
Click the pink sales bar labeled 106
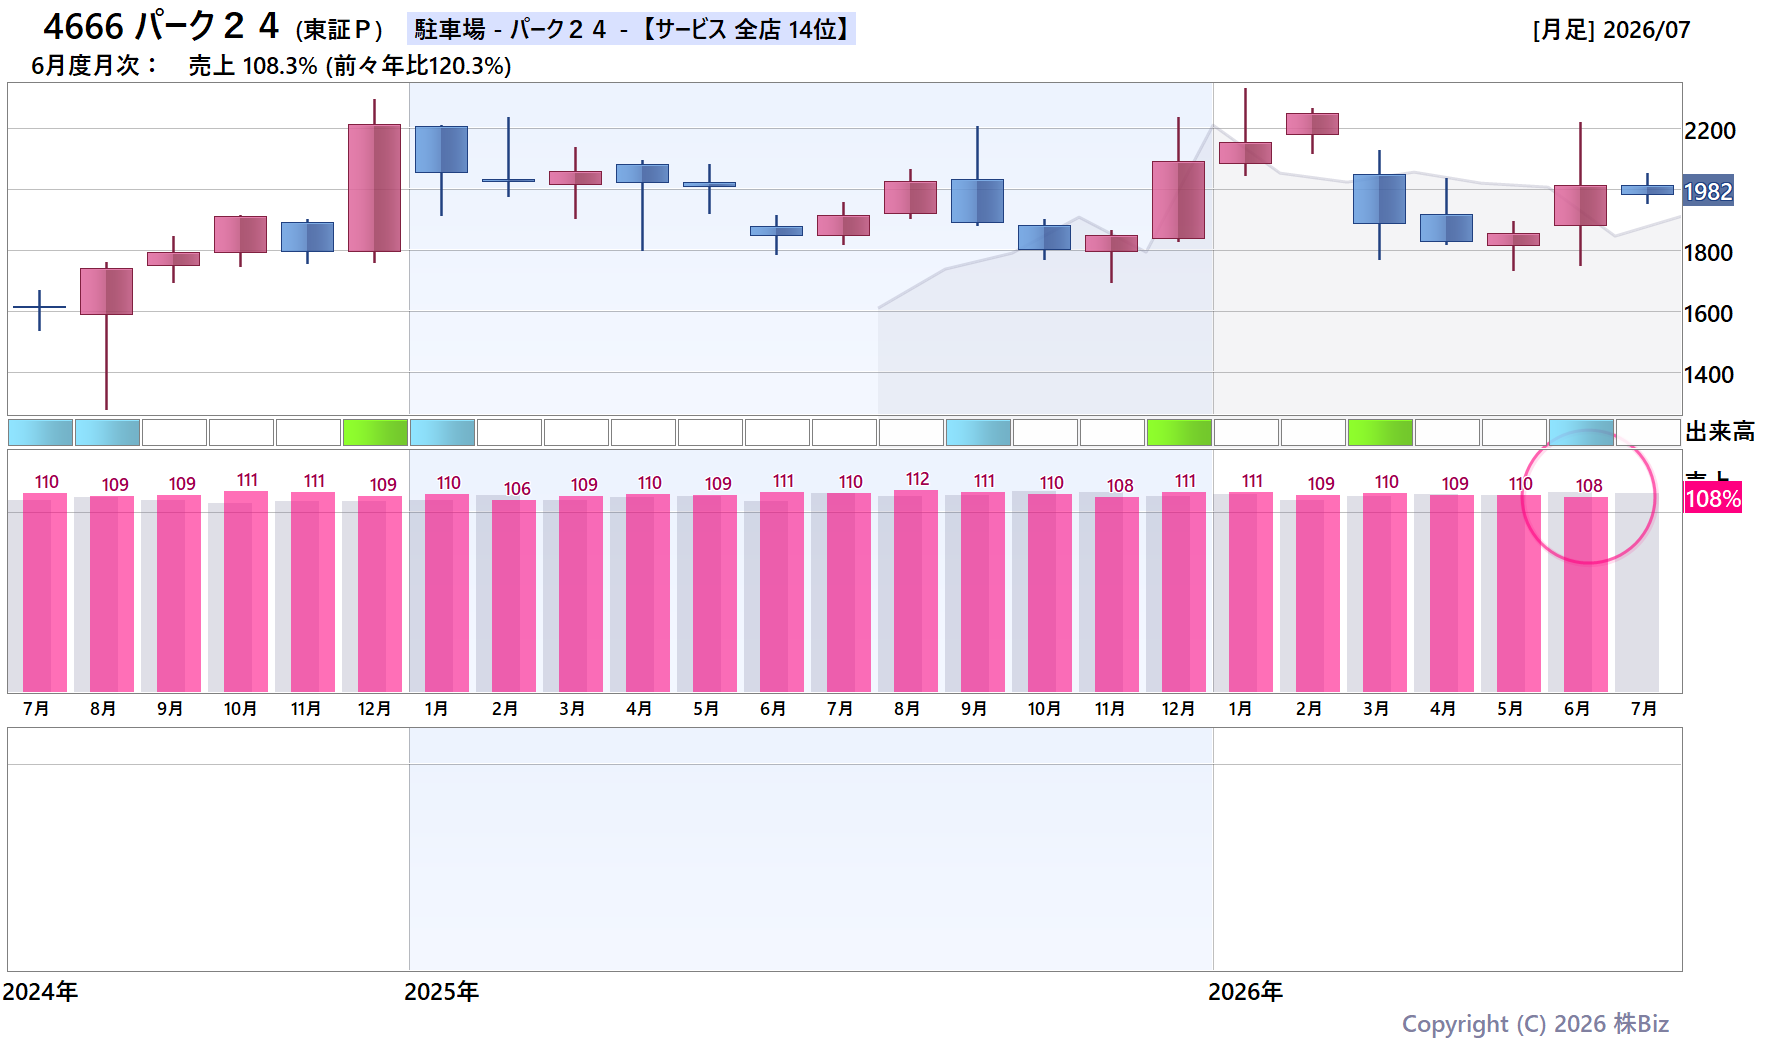click(514, 596)
